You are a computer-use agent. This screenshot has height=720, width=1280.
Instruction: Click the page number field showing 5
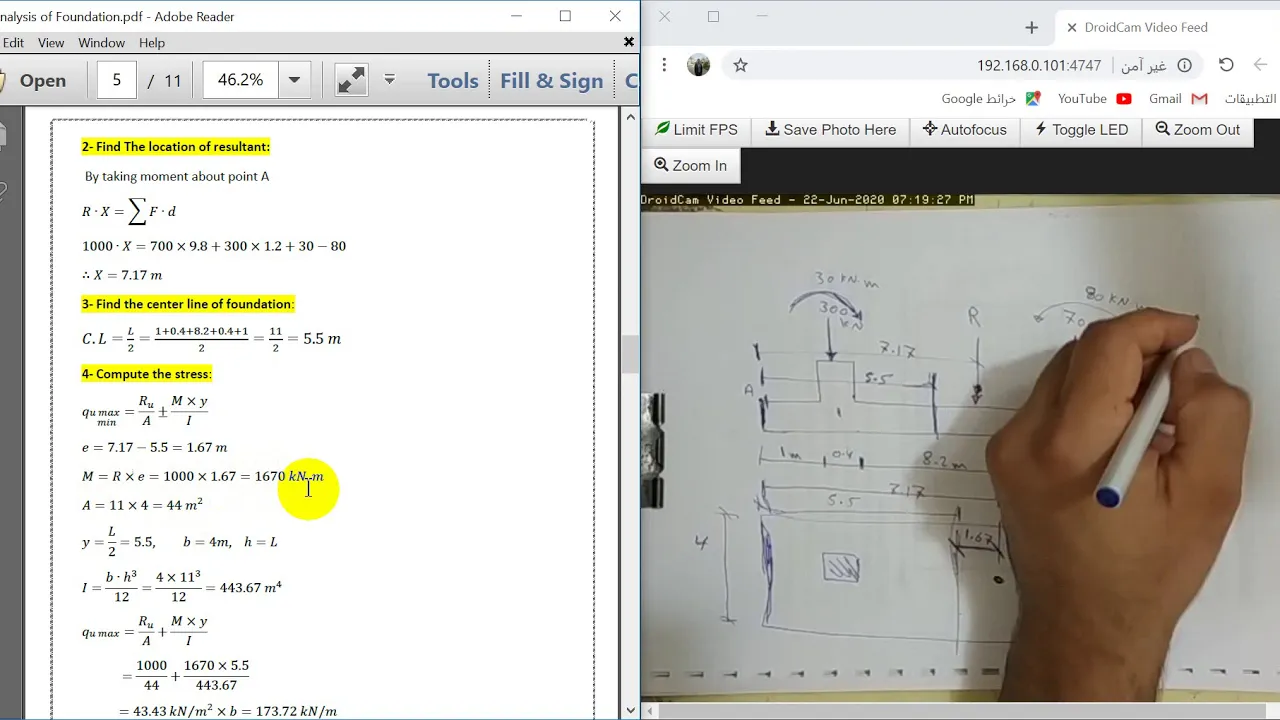pyautogui.click(x=117, y=80)
